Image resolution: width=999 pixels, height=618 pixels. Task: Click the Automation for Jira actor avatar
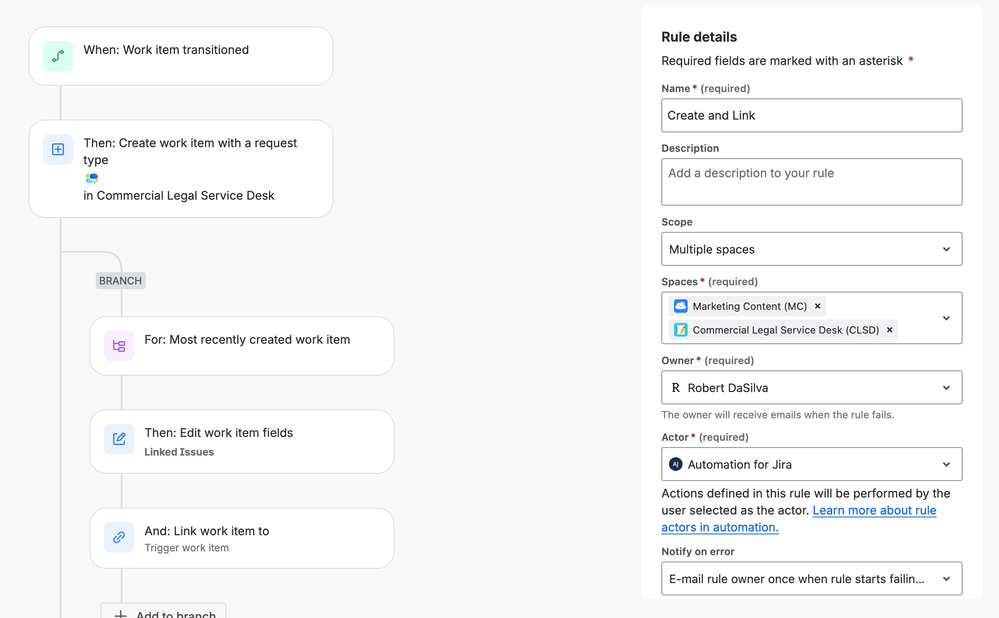(676, 464)
